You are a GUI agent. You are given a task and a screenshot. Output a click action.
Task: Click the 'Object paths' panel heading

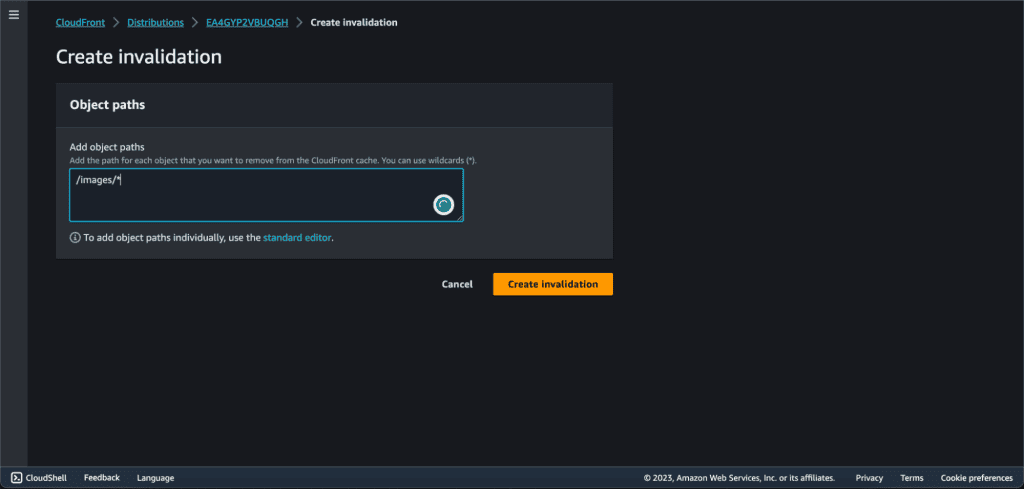[107, 104]
